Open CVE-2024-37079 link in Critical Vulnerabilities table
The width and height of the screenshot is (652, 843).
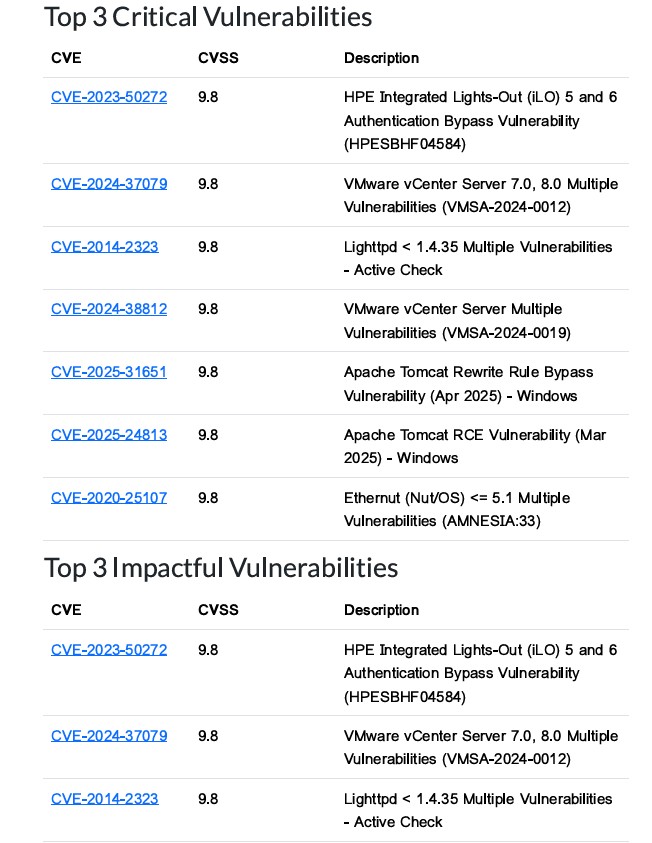[x=109, y=184]
